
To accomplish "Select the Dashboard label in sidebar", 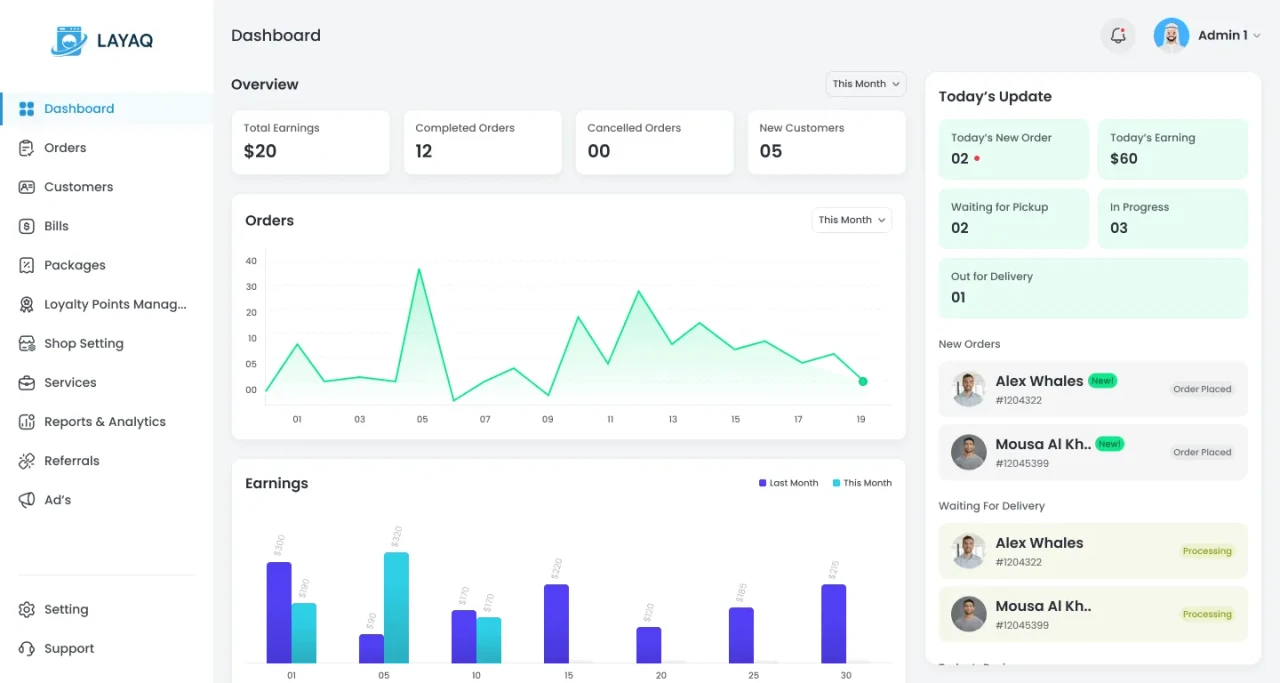I will tap(79, 109).
